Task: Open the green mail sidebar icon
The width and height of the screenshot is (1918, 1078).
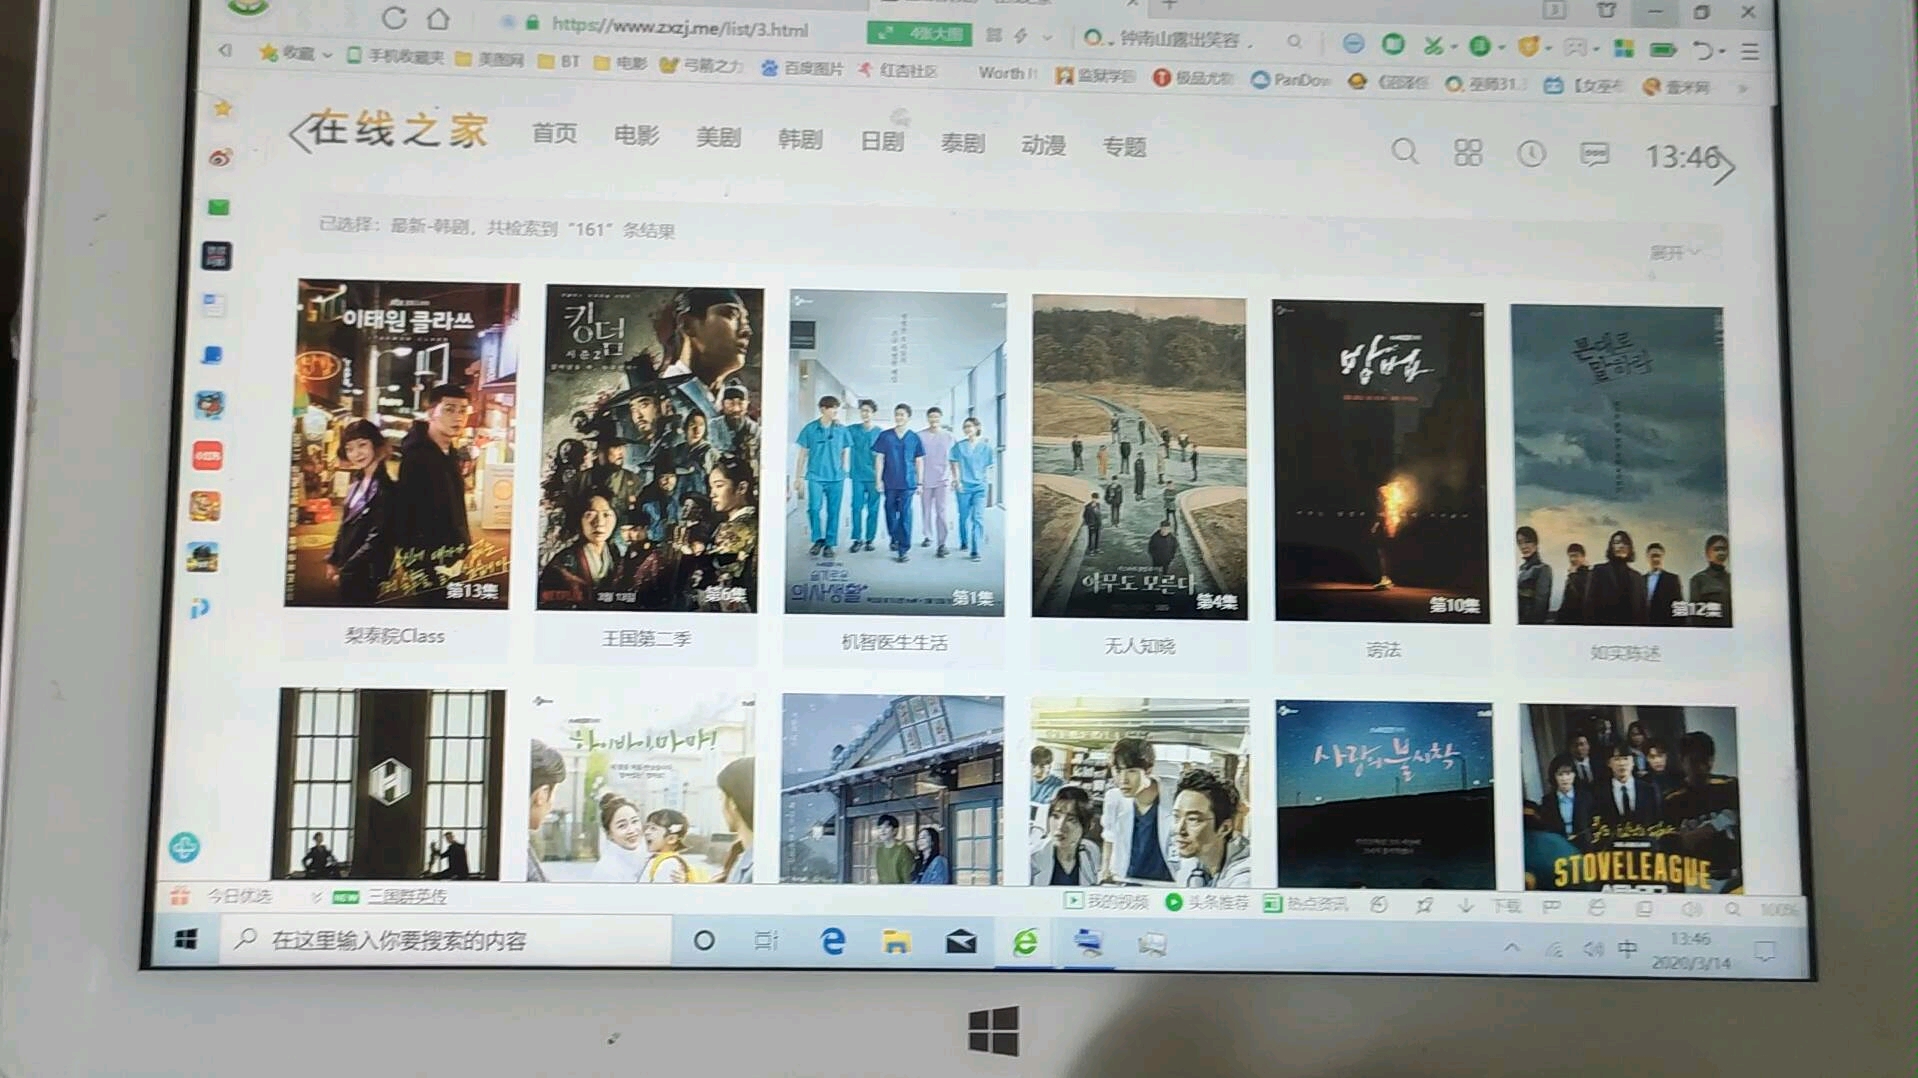Action: pyautogui.click(x=218, y=207)
